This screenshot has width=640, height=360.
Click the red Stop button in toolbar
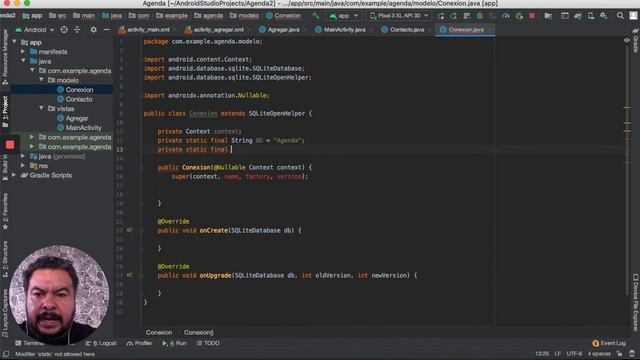coord(532,16)
